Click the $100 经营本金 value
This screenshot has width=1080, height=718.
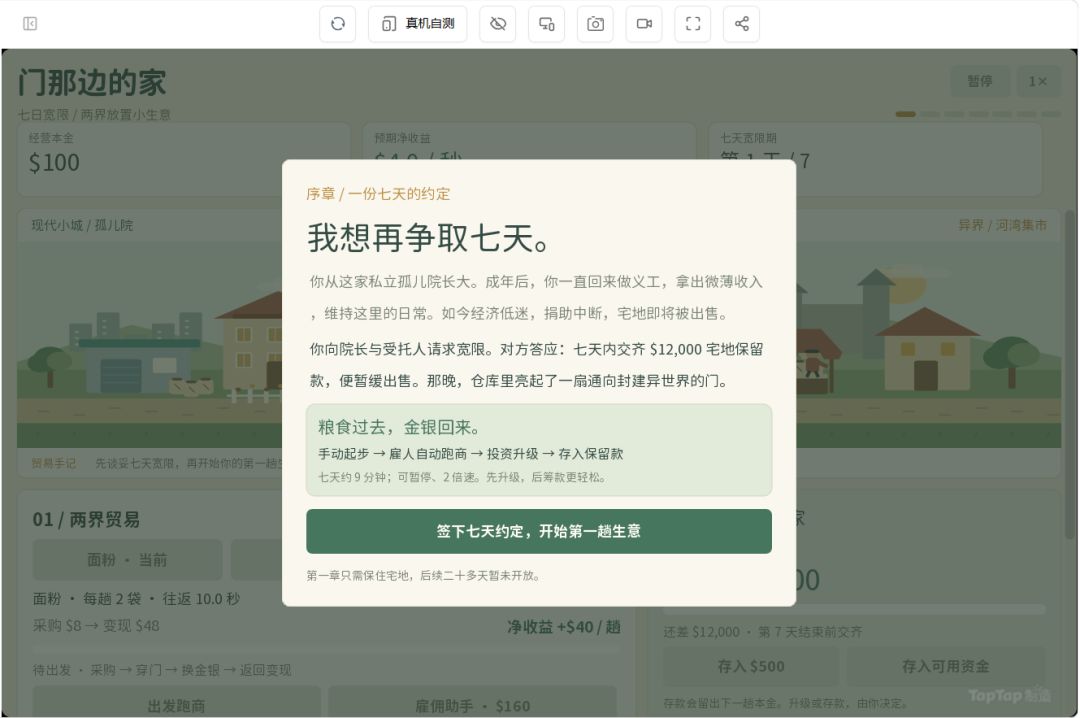[54, 163]
